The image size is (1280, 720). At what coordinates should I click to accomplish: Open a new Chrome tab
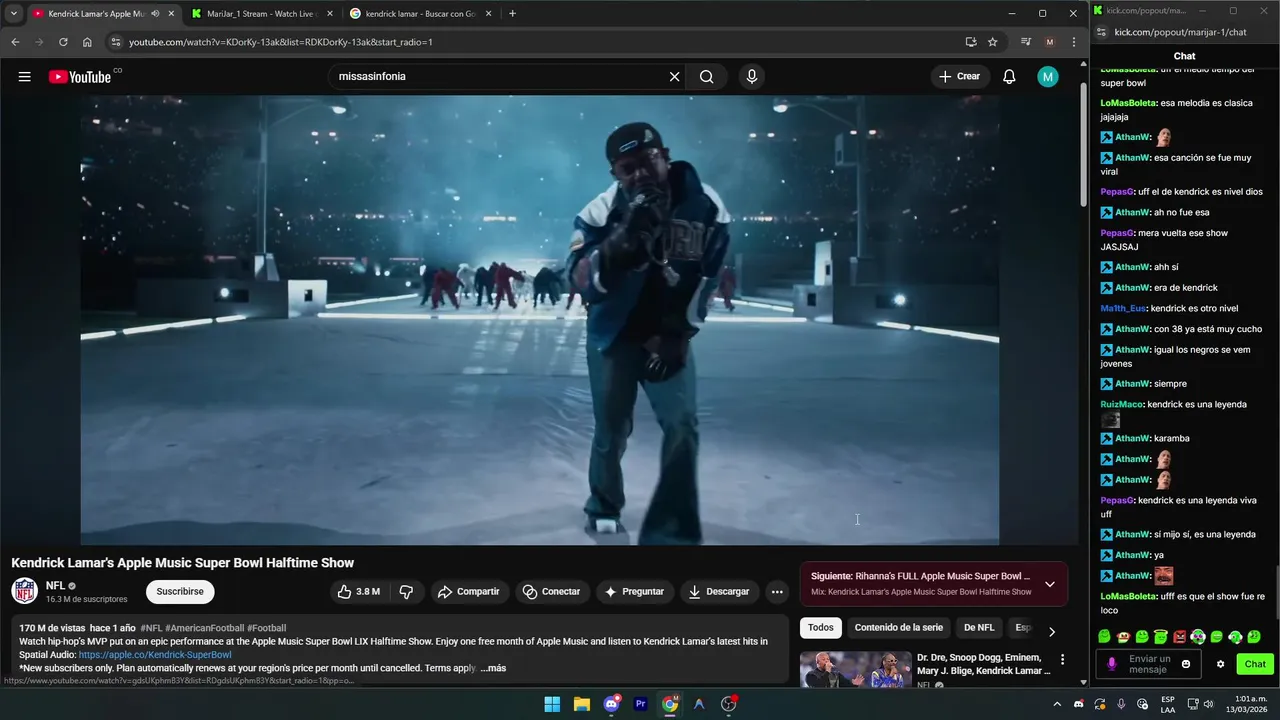tap(513, 14)
